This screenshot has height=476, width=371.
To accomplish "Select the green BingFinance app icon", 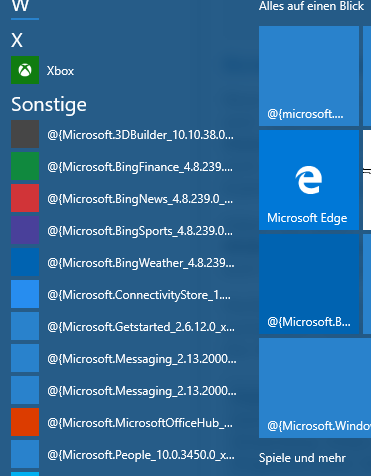I will tap(25, 166).
